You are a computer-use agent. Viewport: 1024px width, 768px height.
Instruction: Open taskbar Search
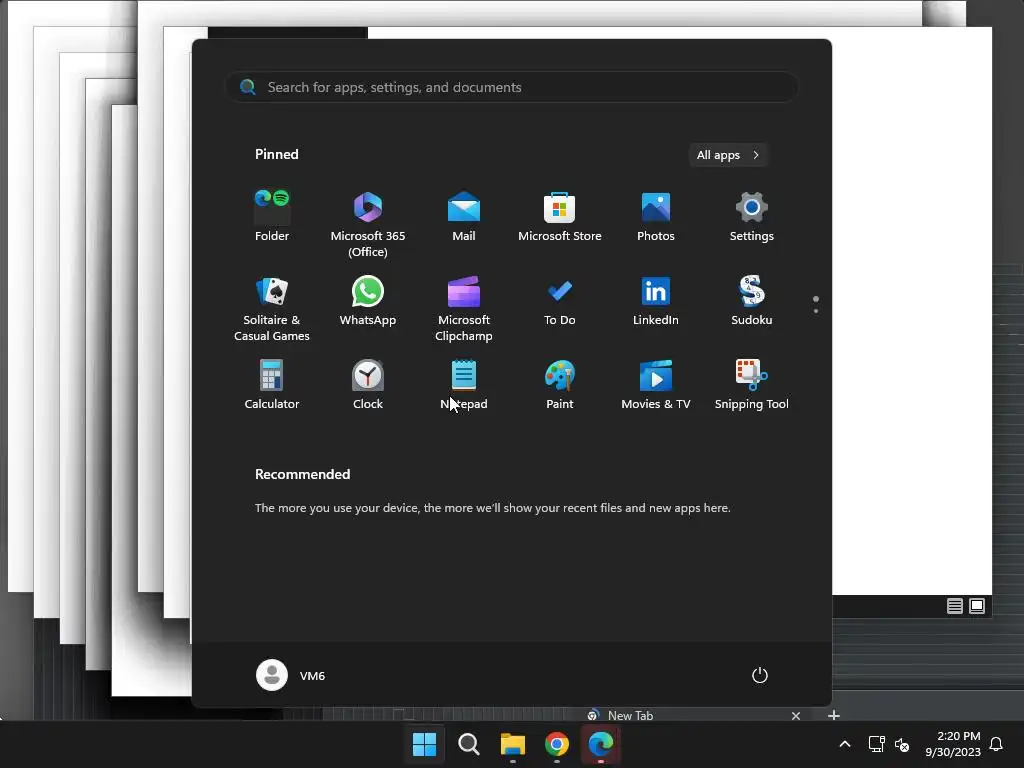[468, 744]
